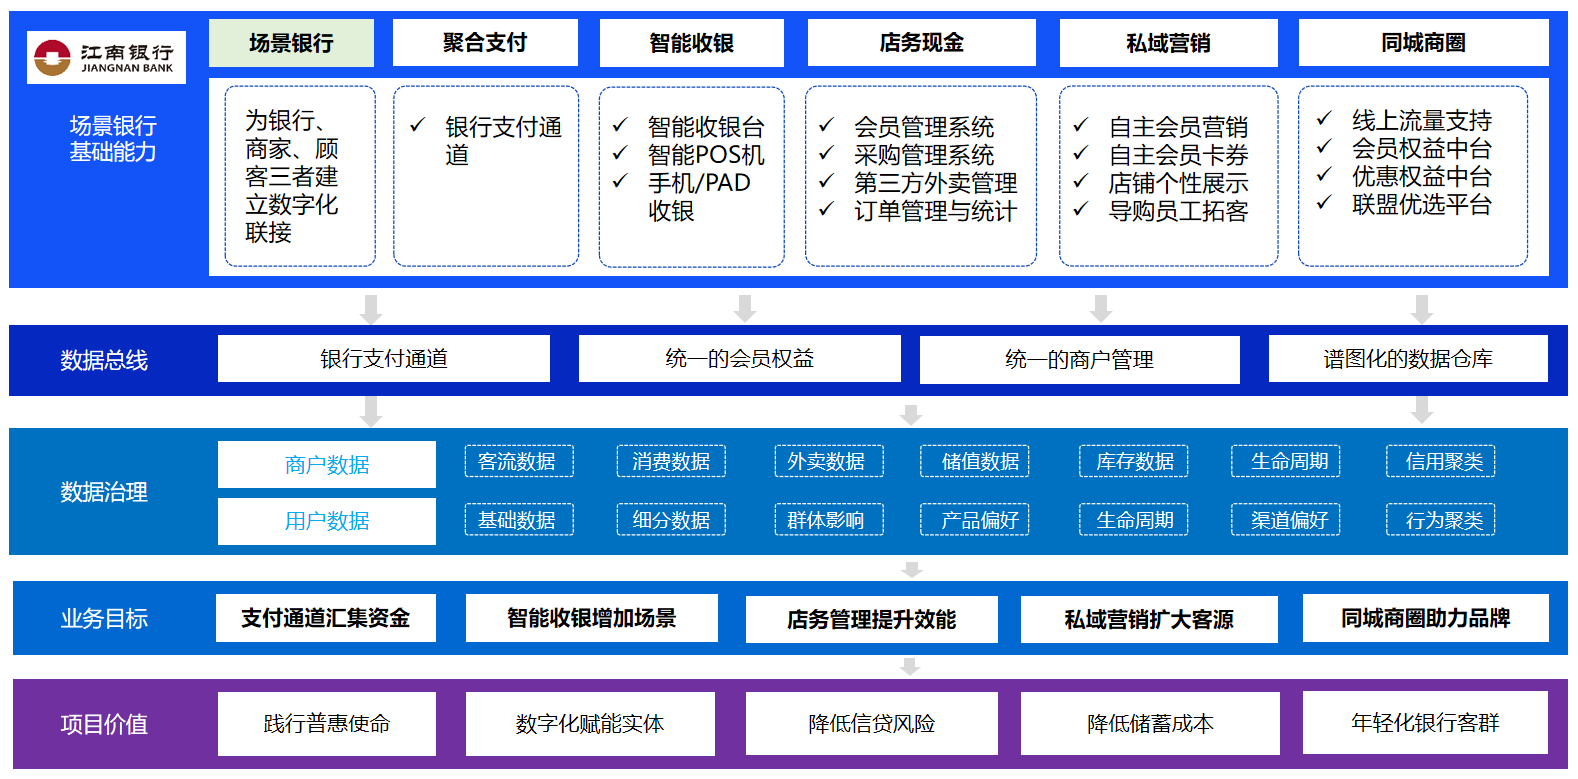
Task: Click the 商户数据 button
Action: 327,465
